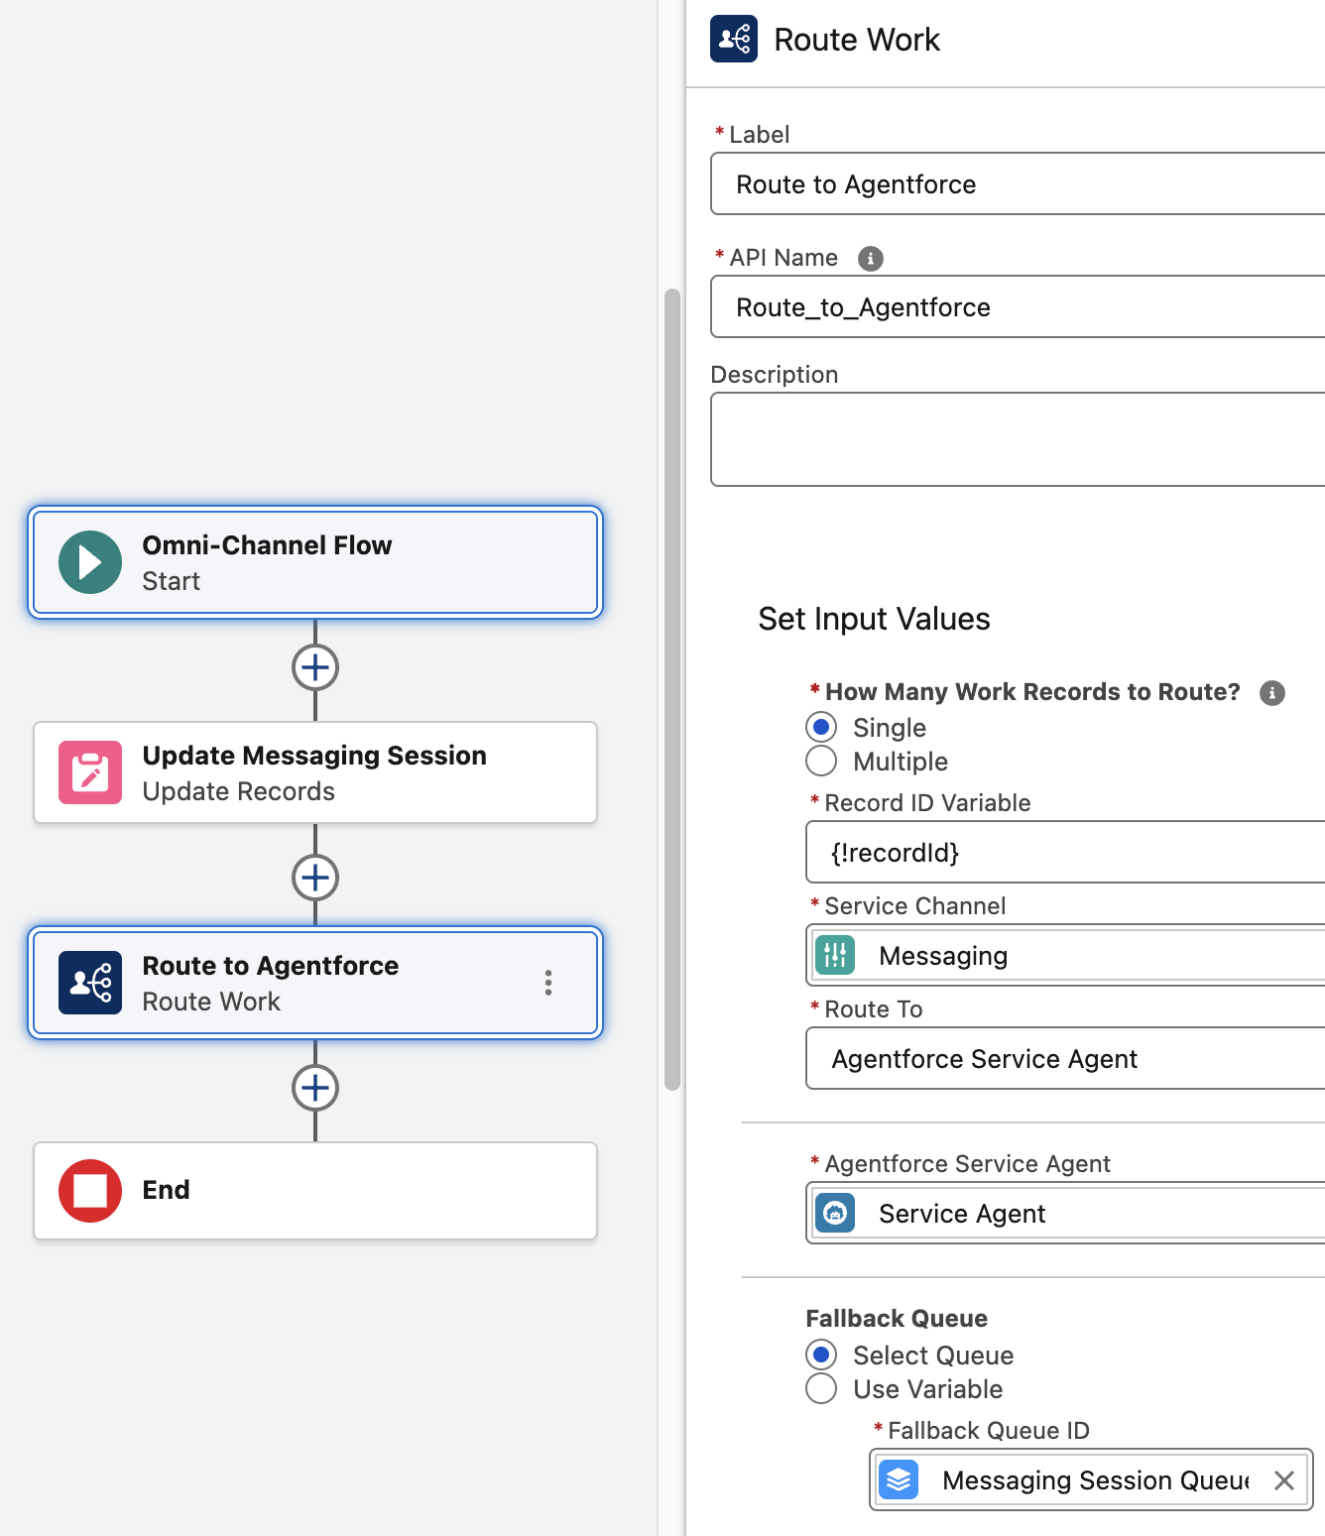This screenshot has width=1325, height=1536.
Task: Select the End node
Action: click(315, 1190)
